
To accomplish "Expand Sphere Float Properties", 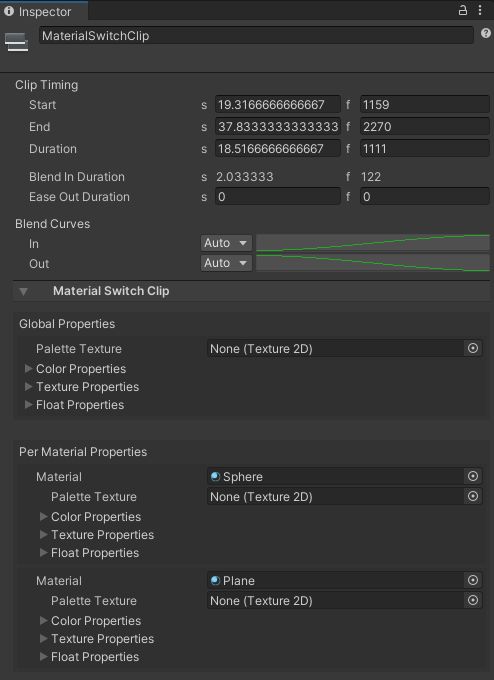I will point(43,552).
